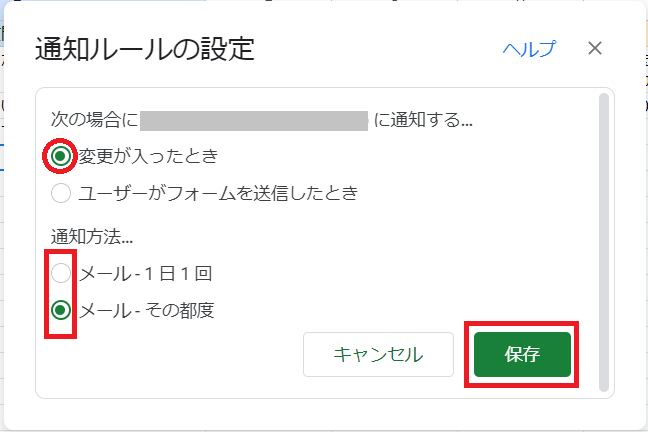Click the 変更が入ったとき label text
Screen dimensions: 648x432
[148, 156]
